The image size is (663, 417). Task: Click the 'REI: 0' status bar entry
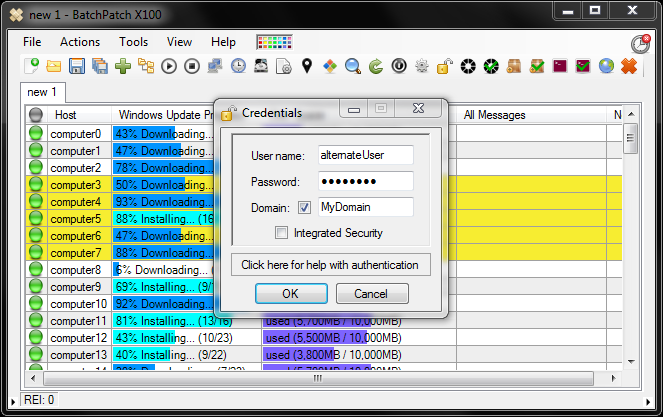(39, 400)
